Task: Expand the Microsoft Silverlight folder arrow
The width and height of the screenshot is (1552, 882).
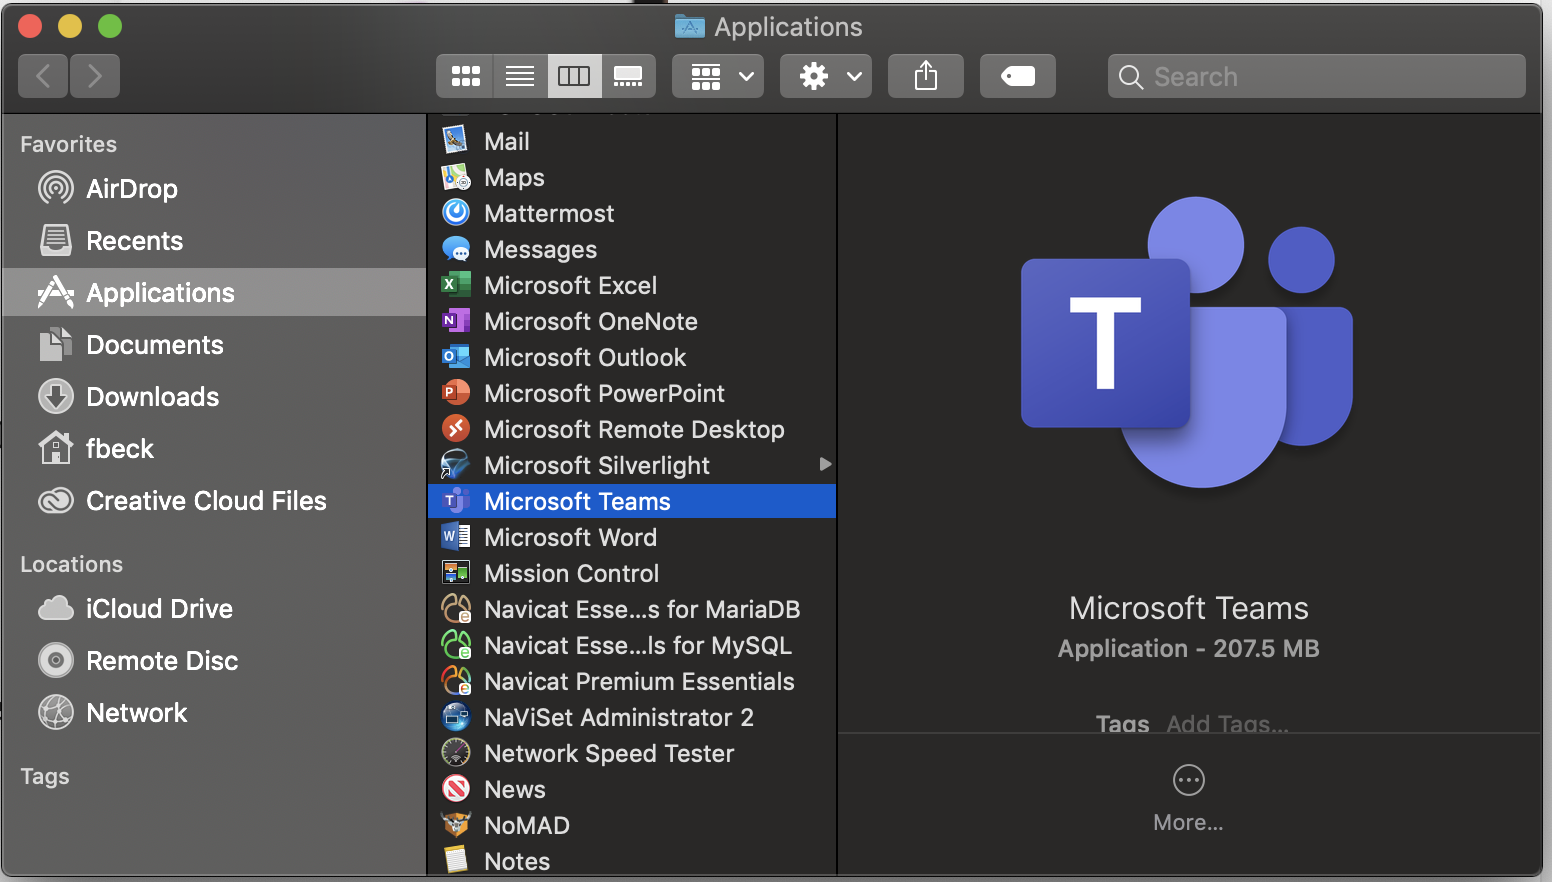Action: [825, 464]
